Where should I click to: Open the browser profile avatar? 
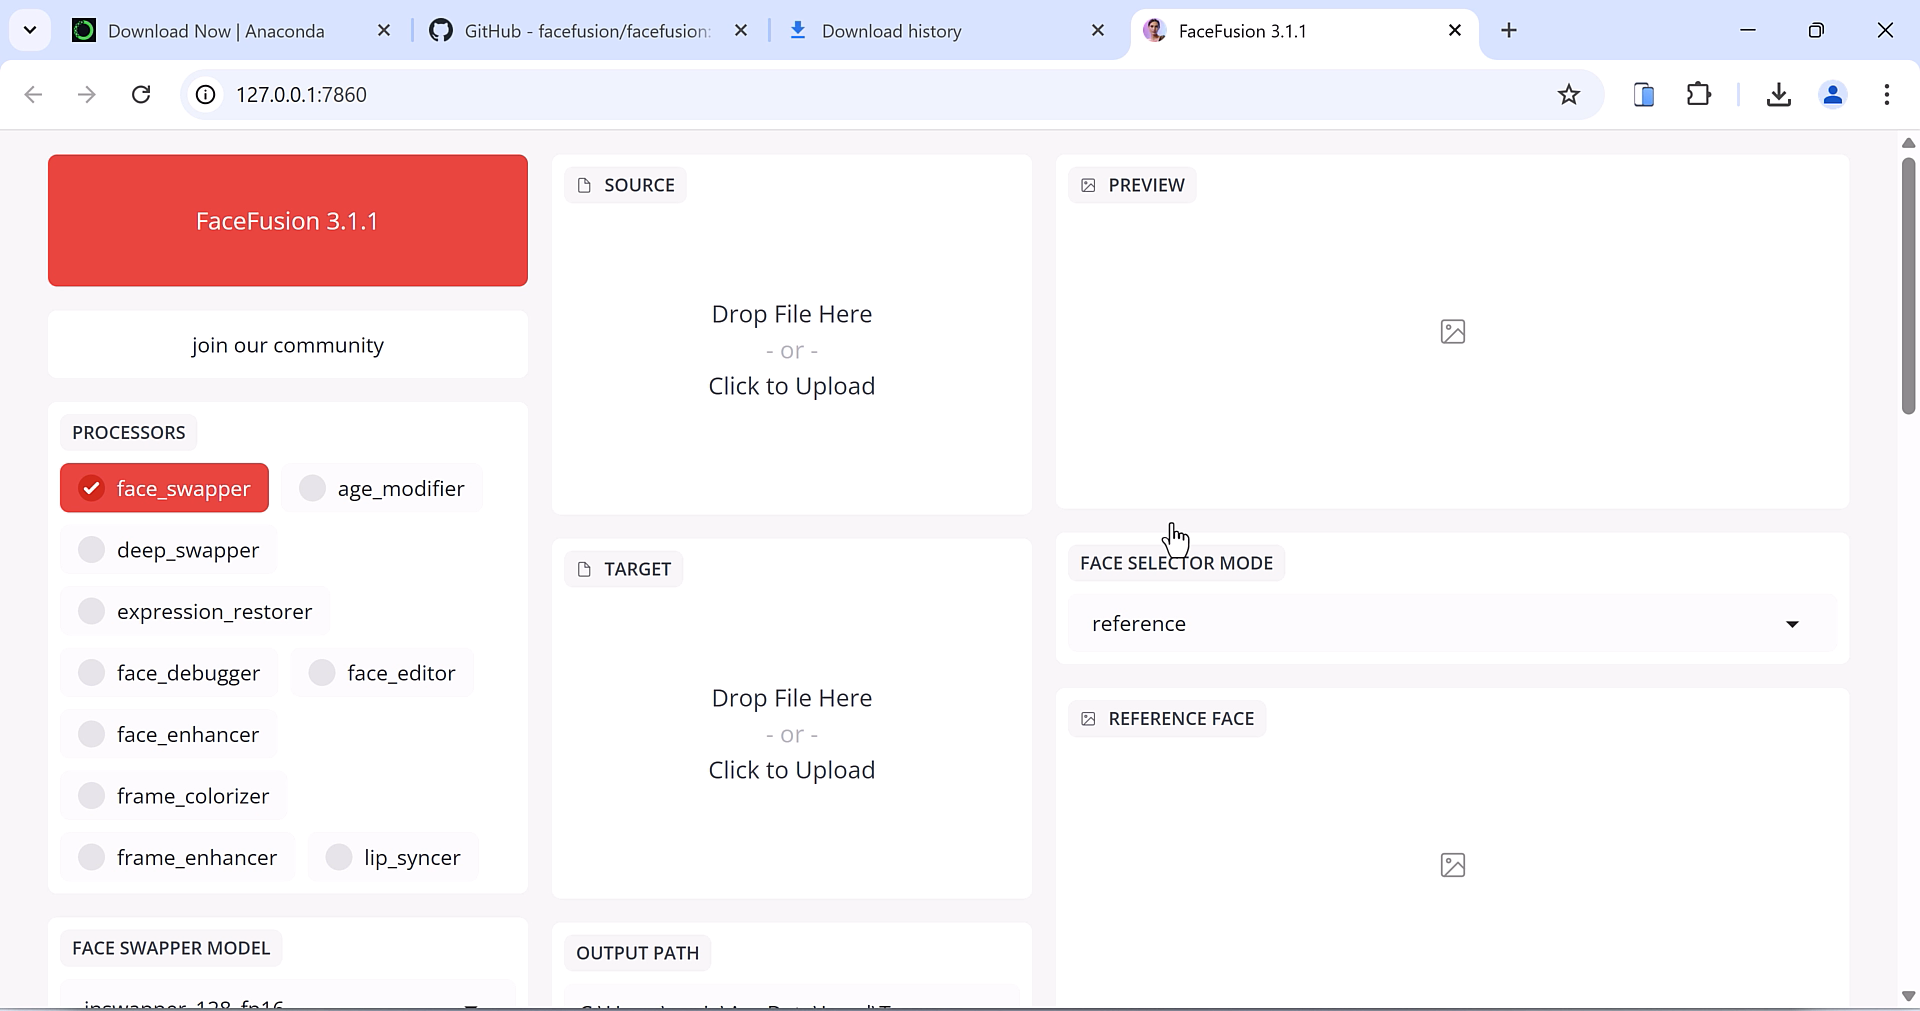point(1833,94)
